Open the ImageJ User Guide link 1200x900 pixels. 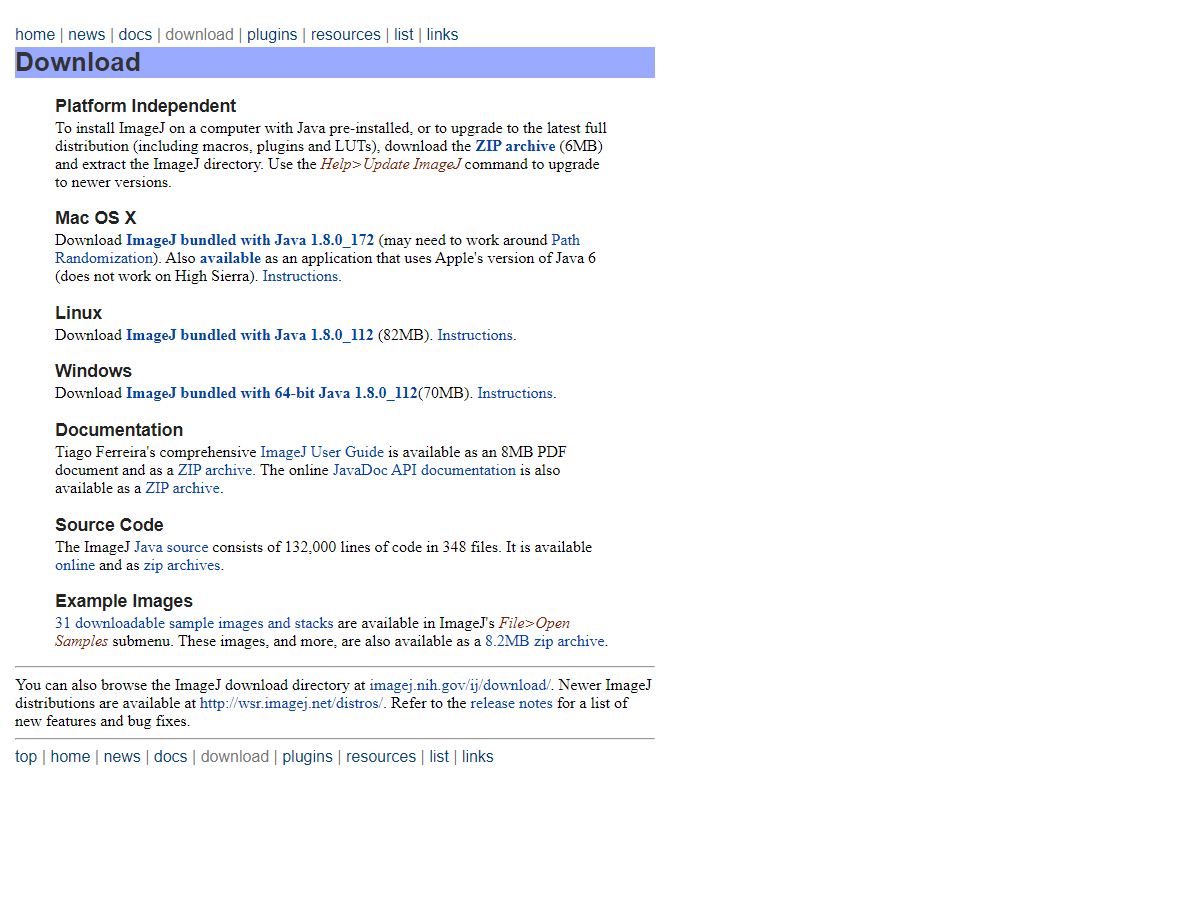(322, 452)
